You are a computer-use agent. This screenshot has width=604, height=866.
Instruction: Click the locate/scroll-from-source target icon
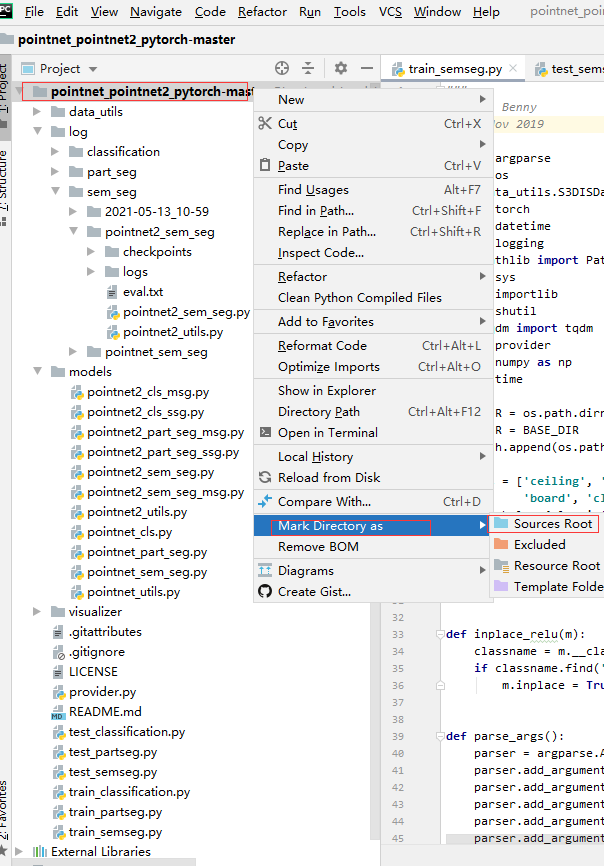click(x=282, y=68)
